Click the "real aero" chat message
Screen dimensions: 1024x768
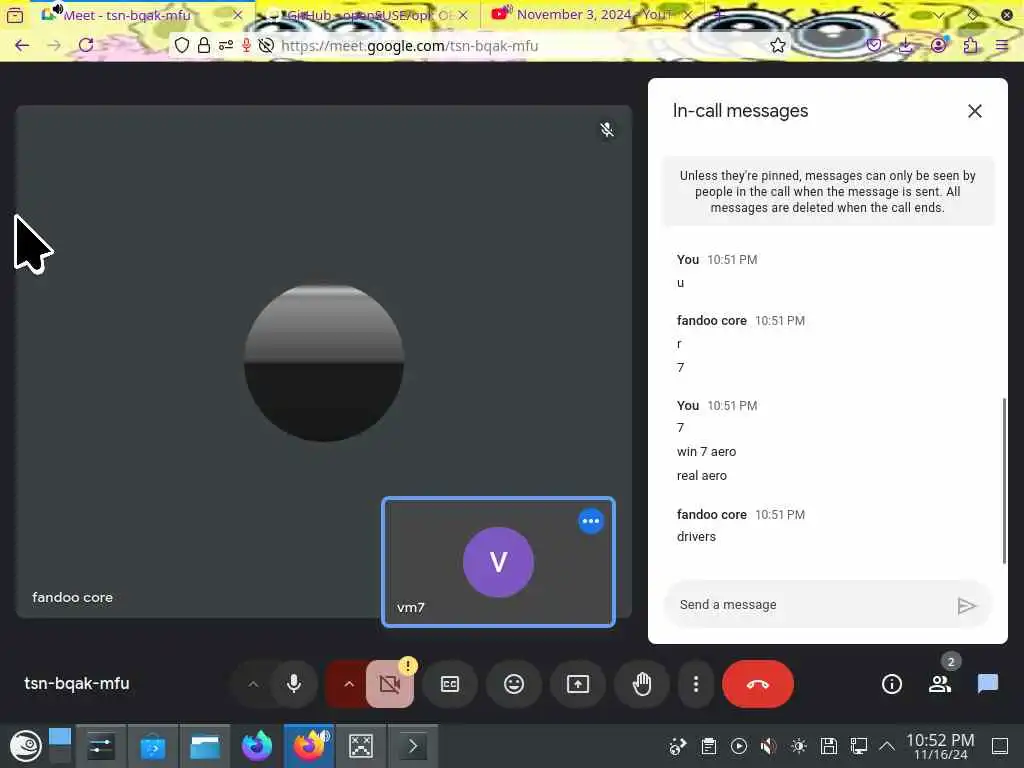(701, 476)
